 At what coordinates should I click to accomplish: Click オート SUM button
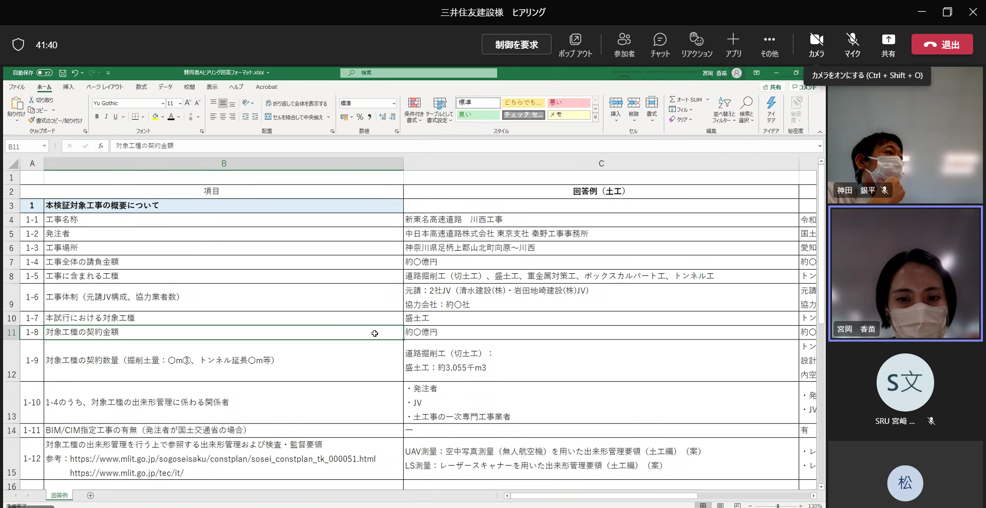coord(685,100)
